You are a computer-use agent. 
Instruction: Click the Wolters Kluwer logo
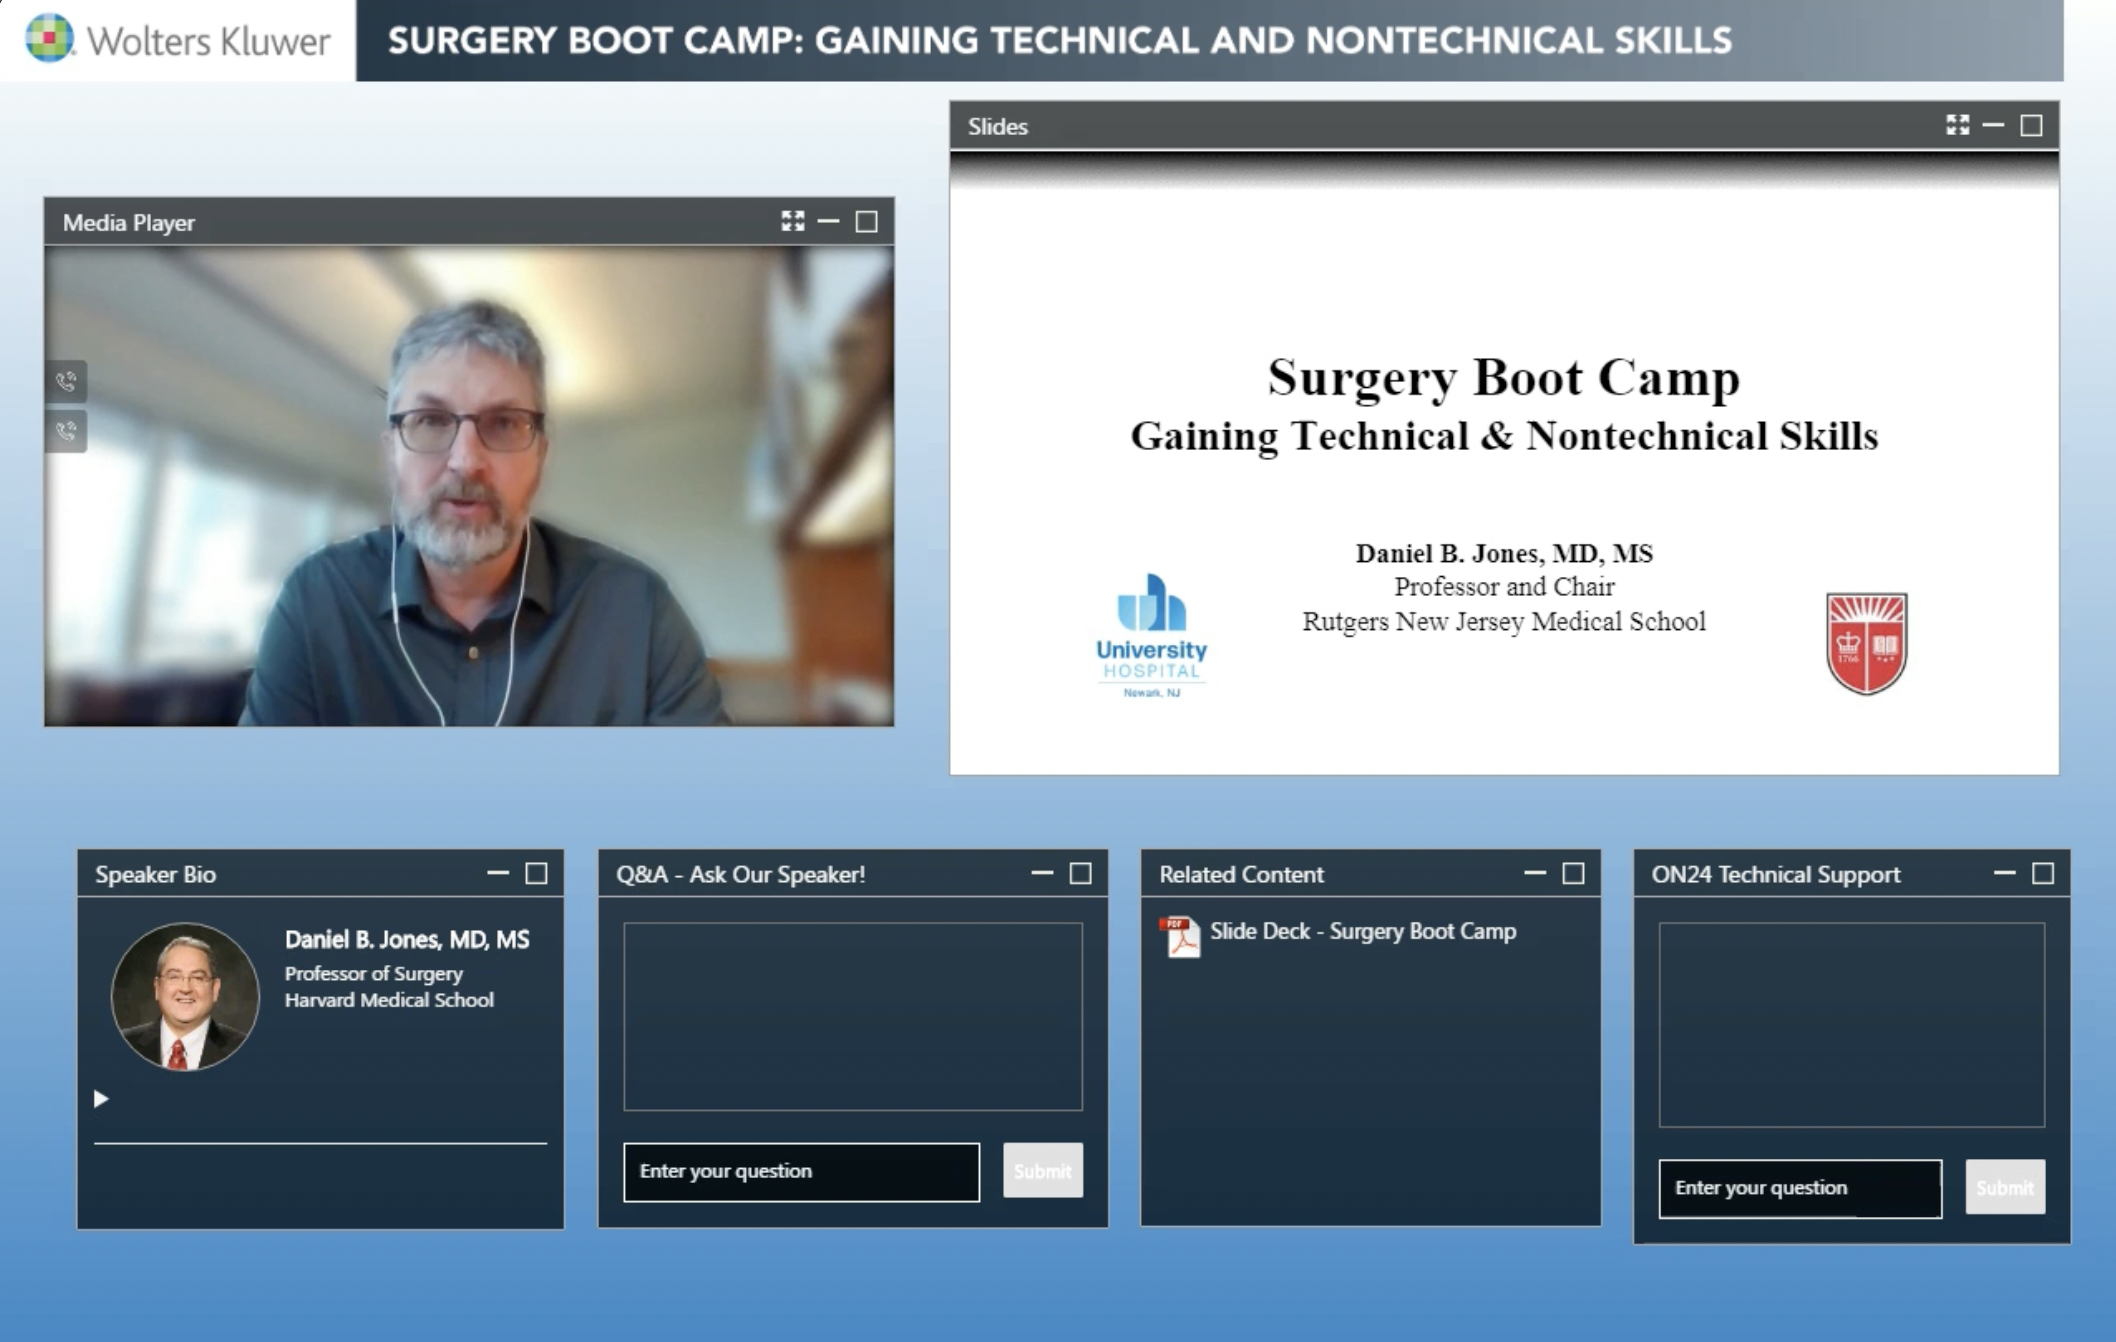coord(178,40)
